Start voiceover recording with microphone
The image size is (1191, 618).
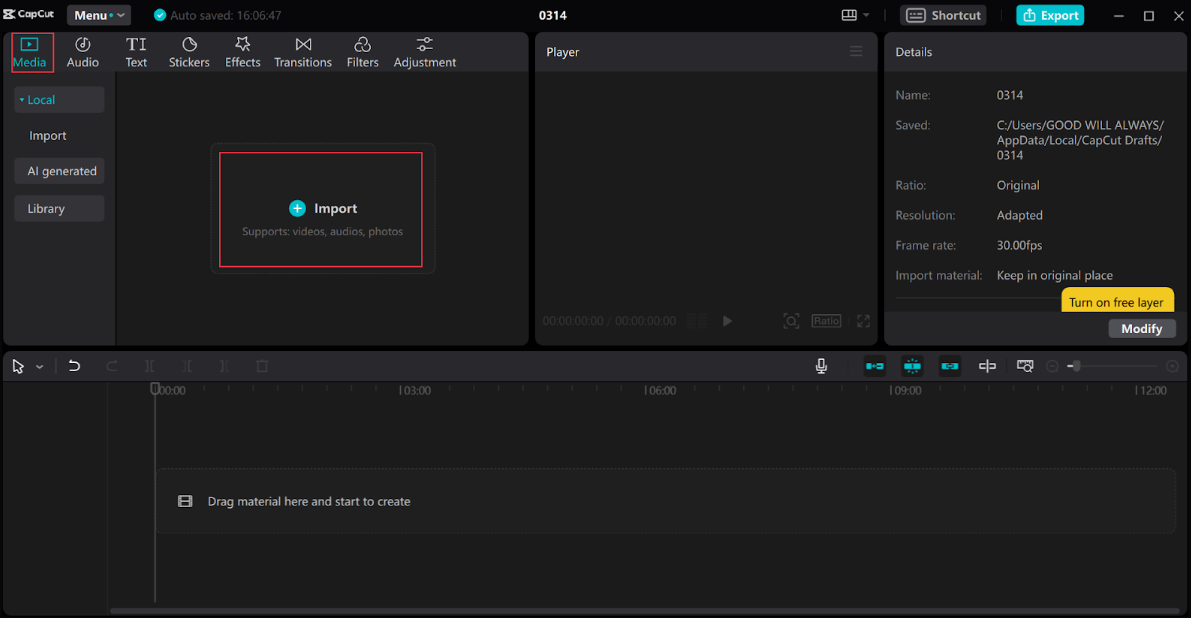(821, 366)
